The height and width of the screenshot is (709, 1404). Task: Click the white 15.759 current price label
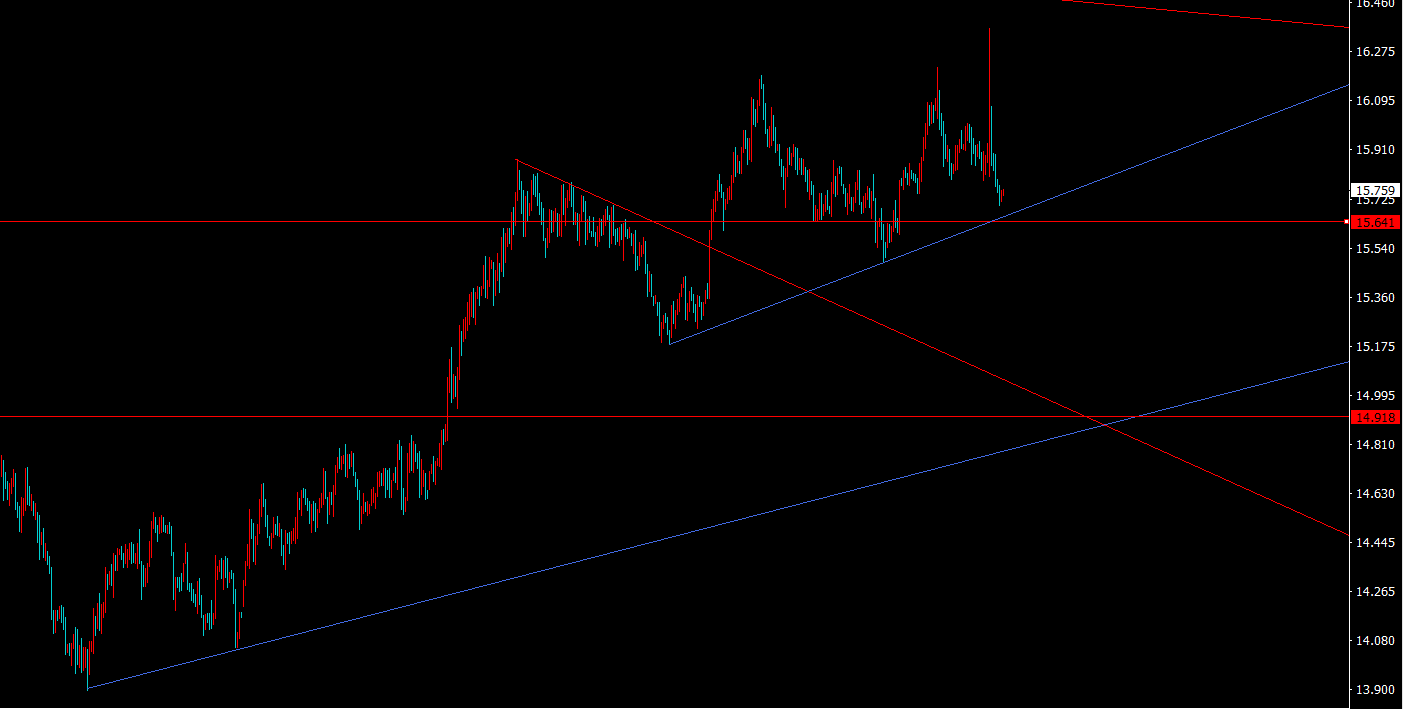(x=1373, y=190)
